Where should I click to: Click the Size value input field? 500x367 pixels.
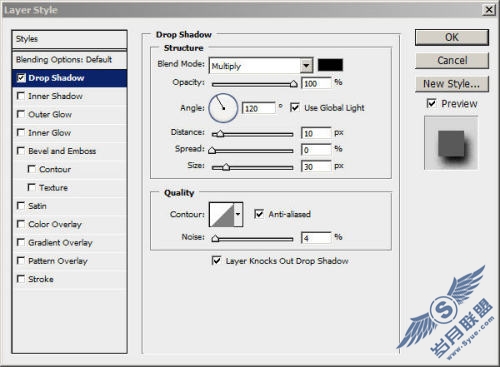click(316, 166)
